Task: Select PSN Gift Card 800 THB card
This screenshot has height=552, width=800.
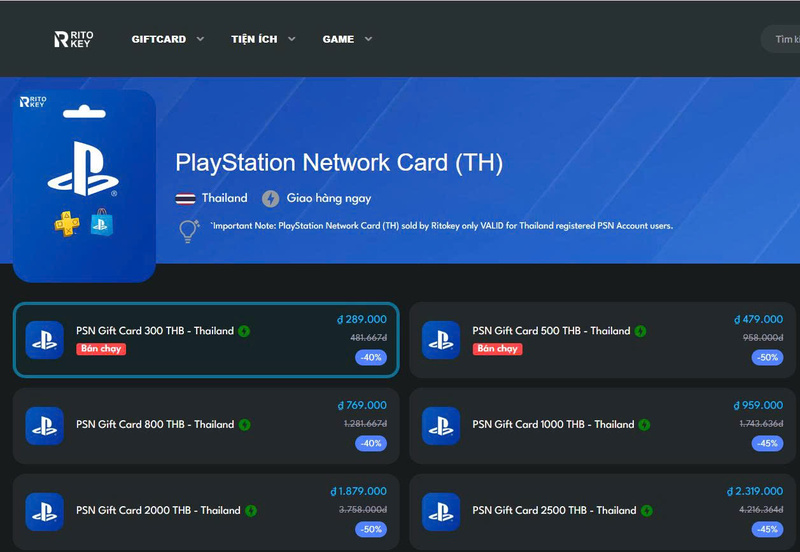Action: tap(206, 425)
